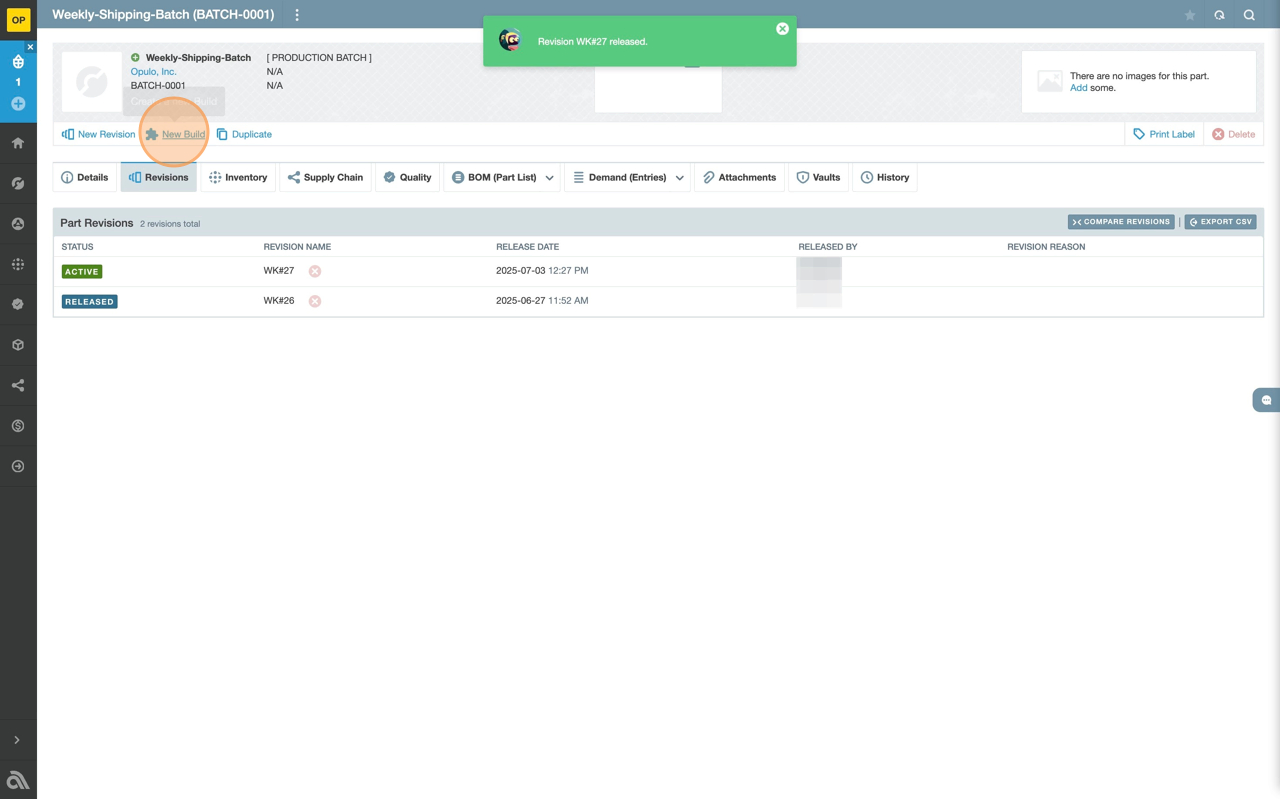Open the chat bubble widget
This screenshot has height=799, width=1280.
point(1266,400)
